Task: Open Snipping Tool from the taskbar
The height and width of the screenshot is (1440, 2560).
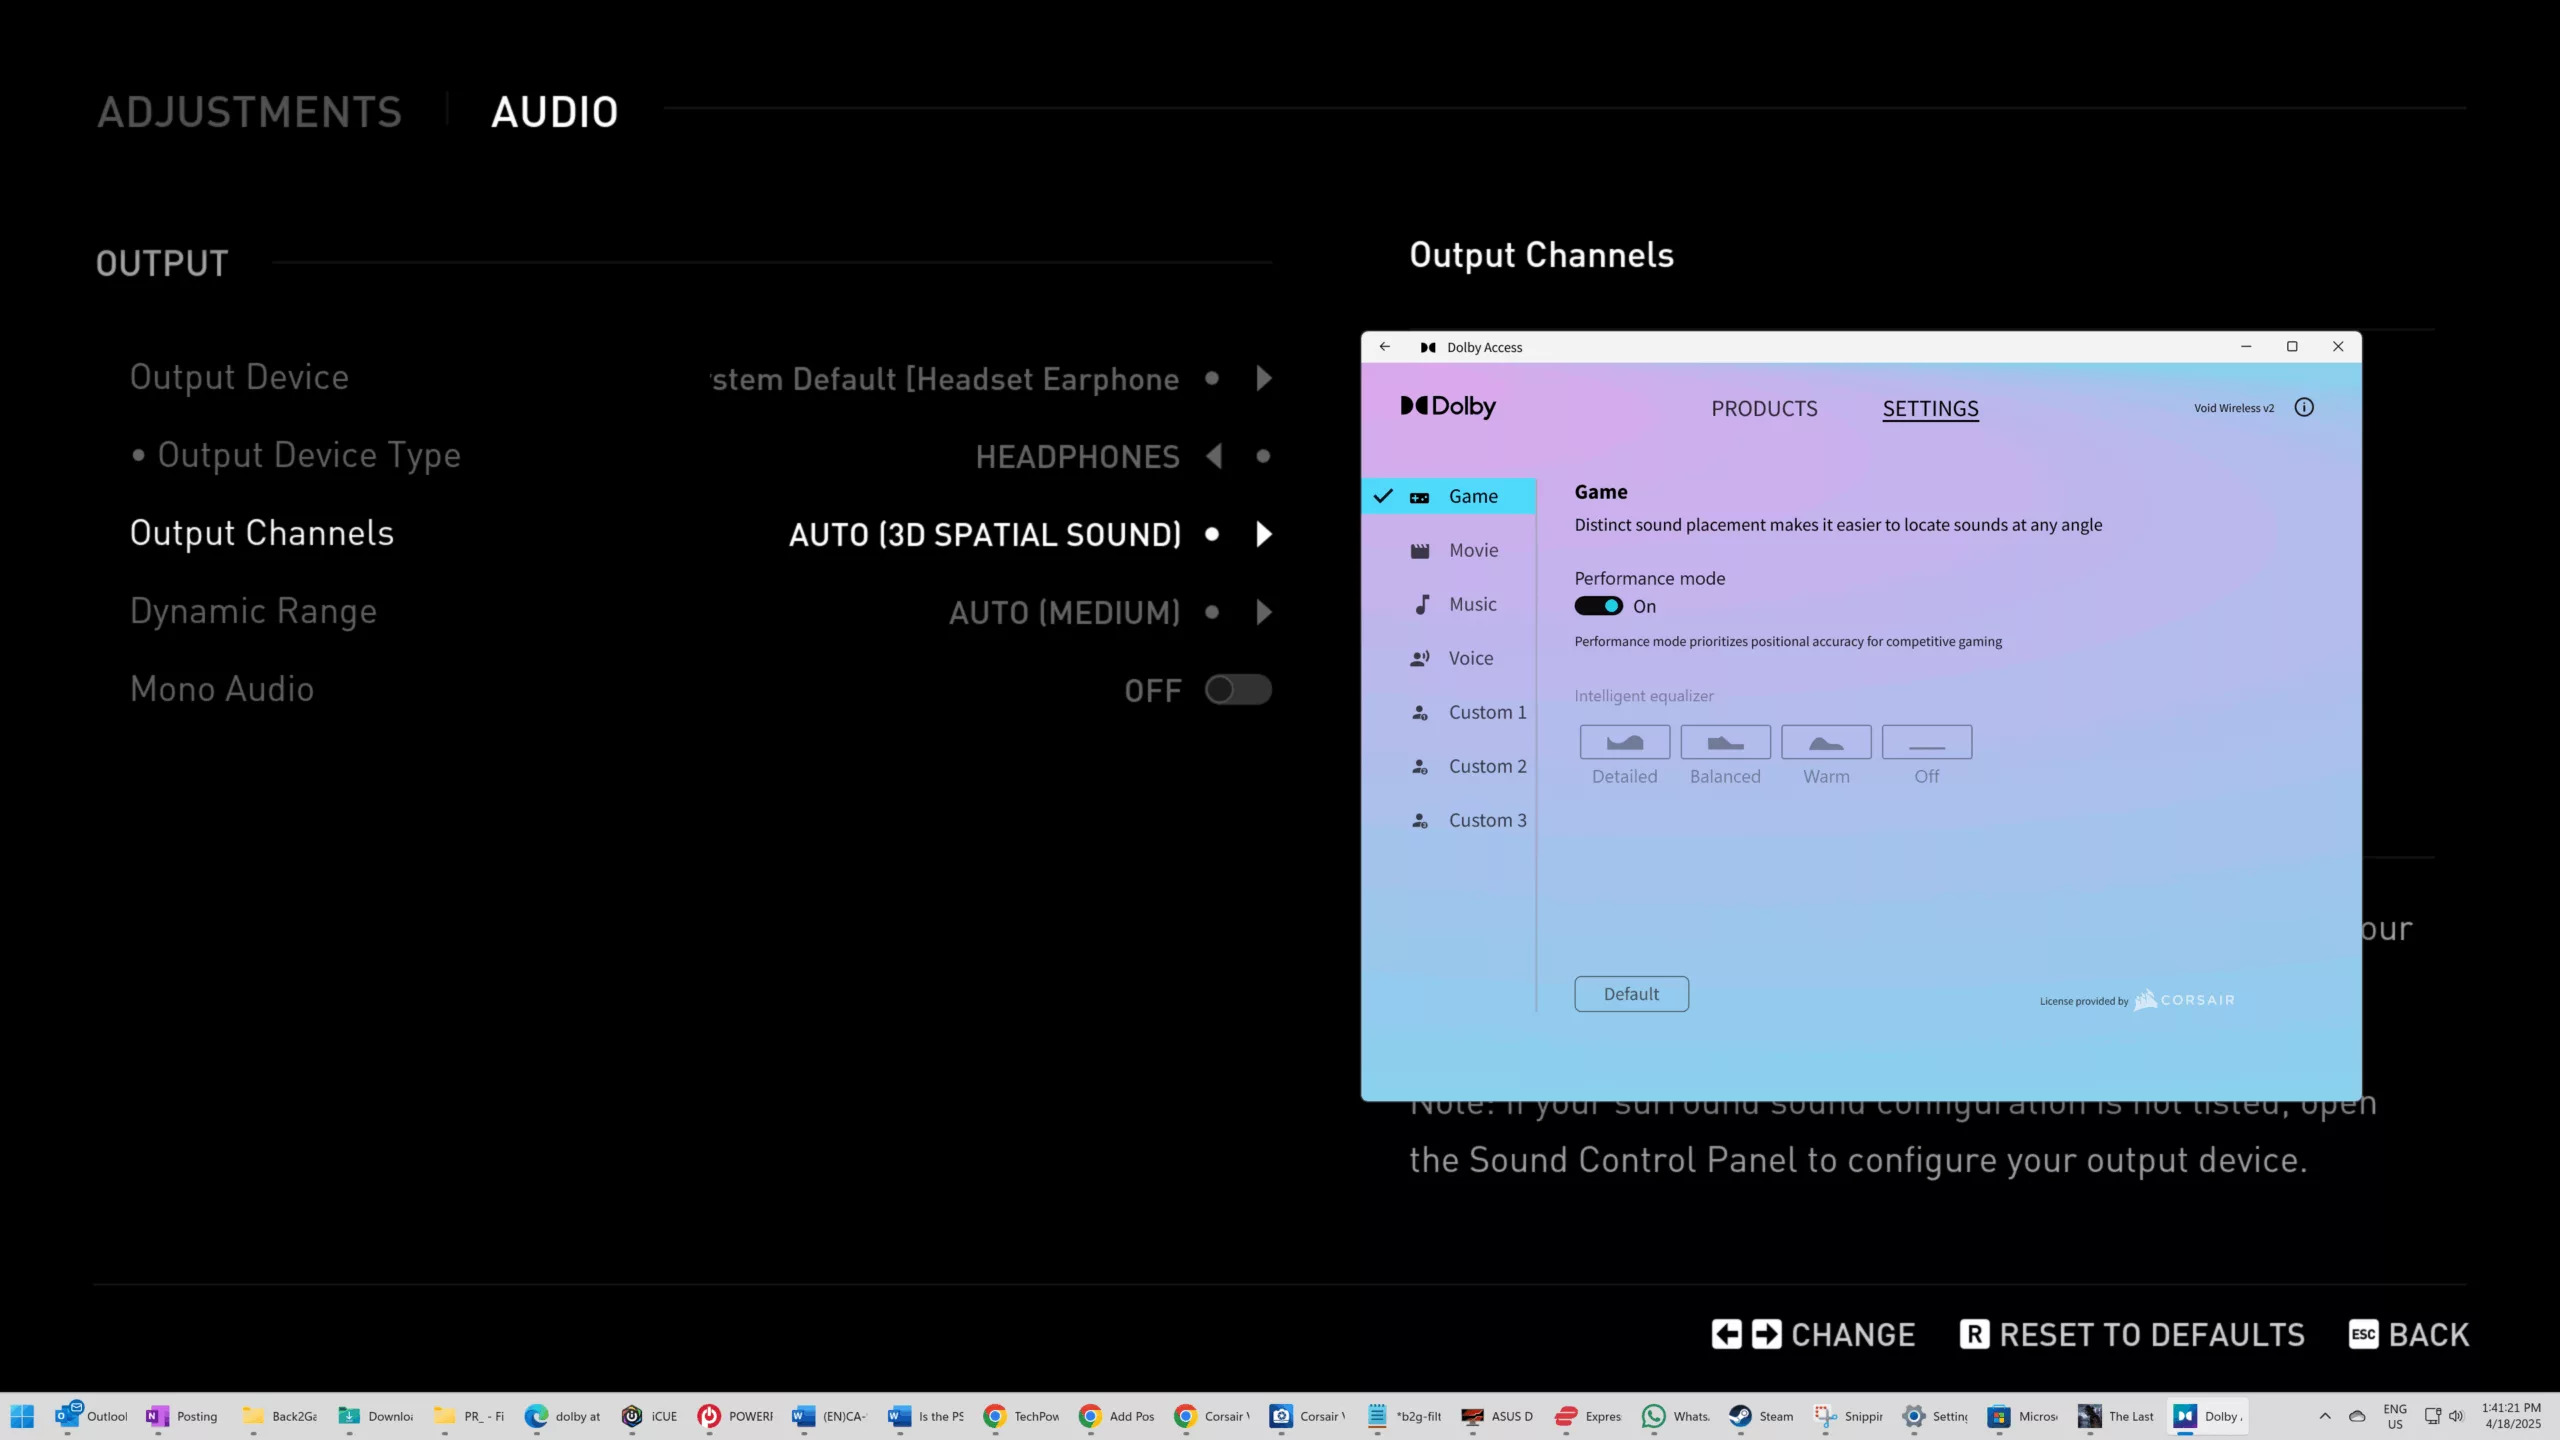Action: [1848, 1416]
